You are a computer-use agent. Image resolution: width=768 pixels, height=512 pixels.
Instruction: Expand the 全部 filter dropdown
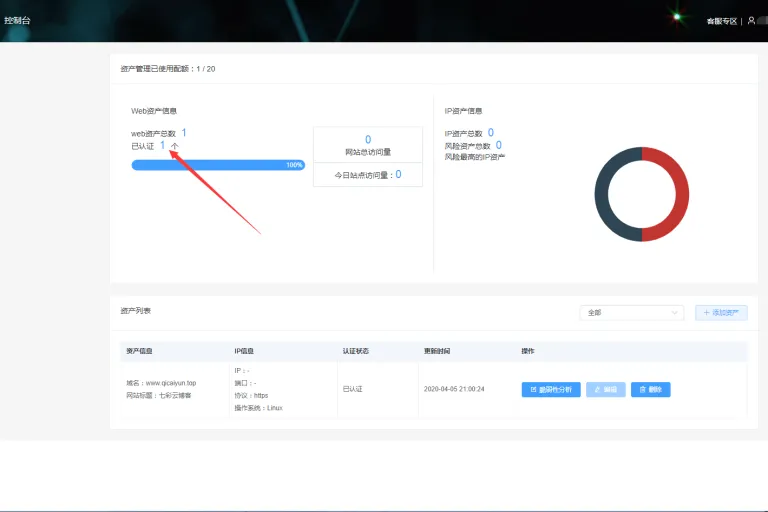click(x=631, y=313)
